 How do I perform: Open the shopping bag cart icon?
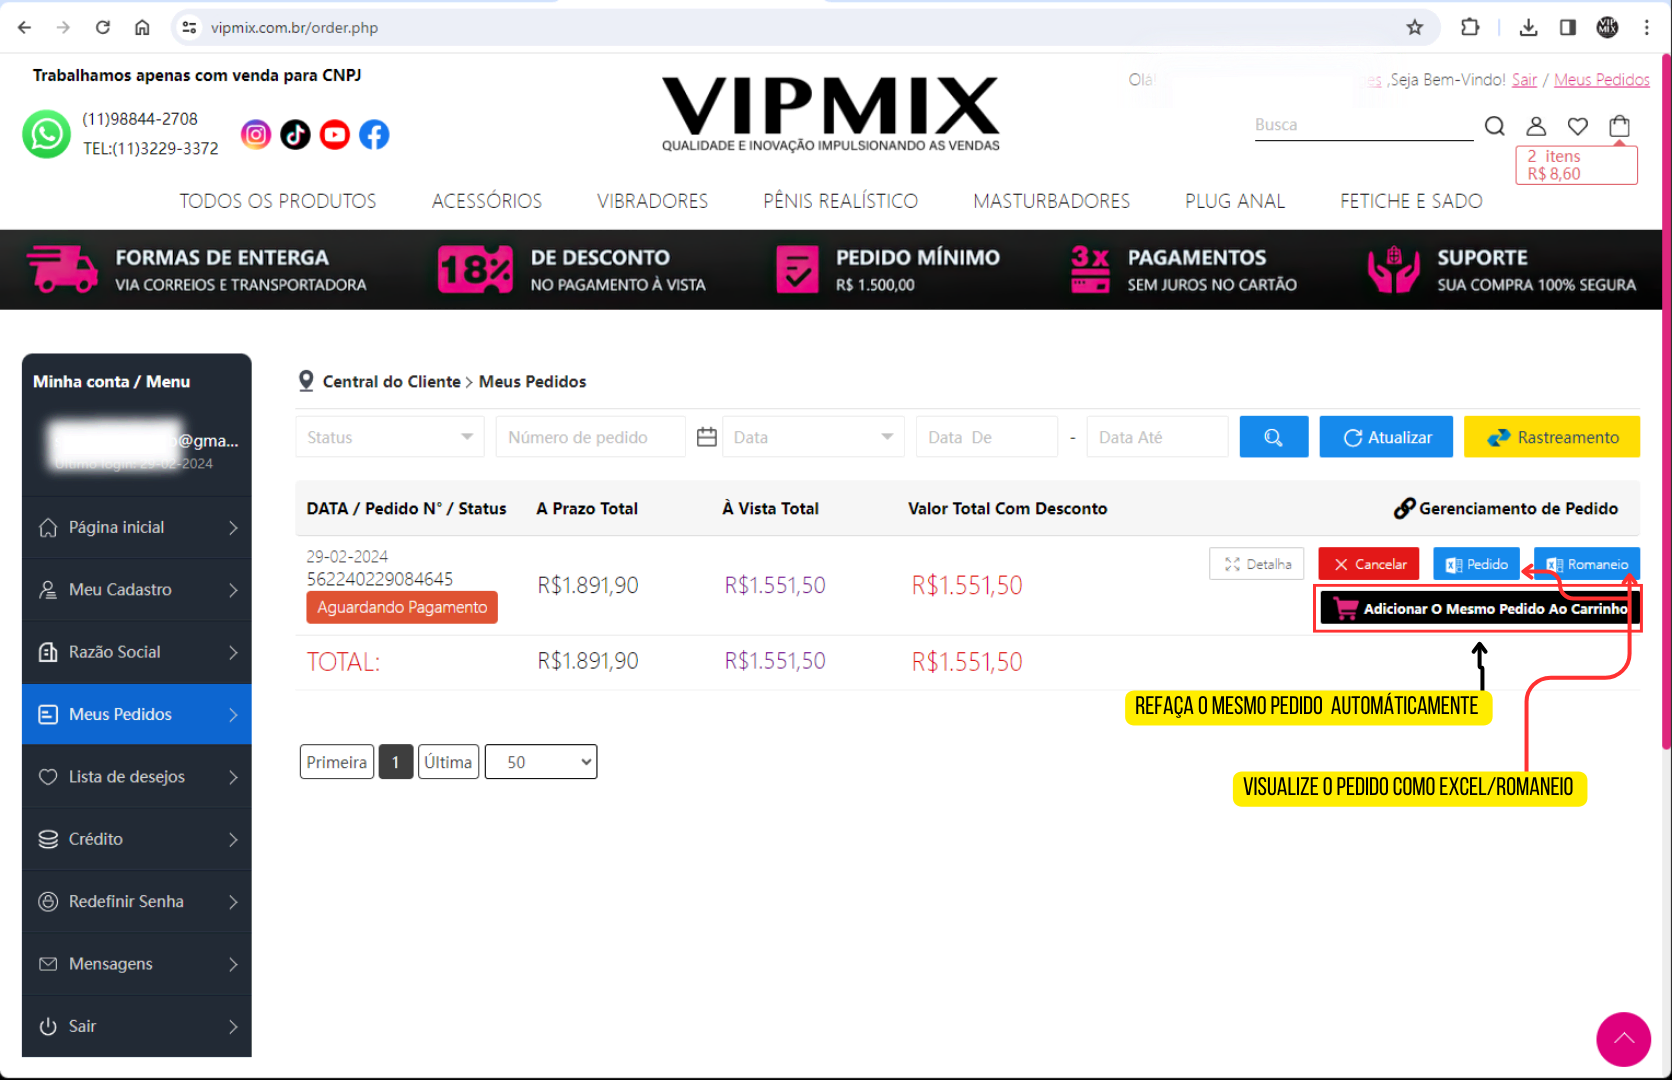[1620, 126]
